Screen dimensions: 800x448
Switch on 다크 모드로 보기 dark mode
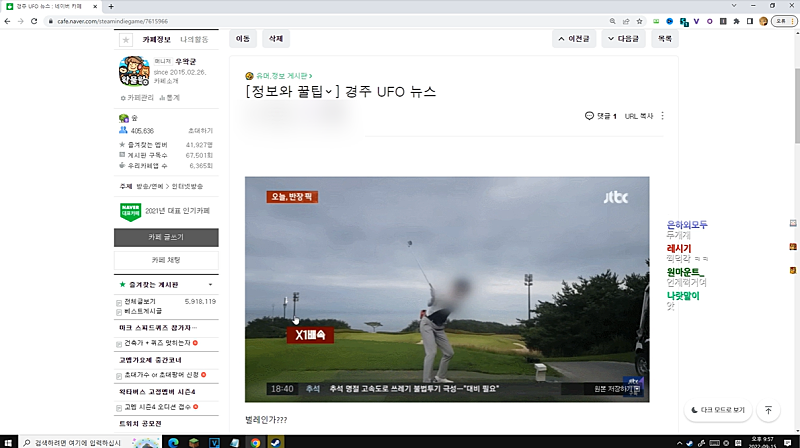(718, 410)
